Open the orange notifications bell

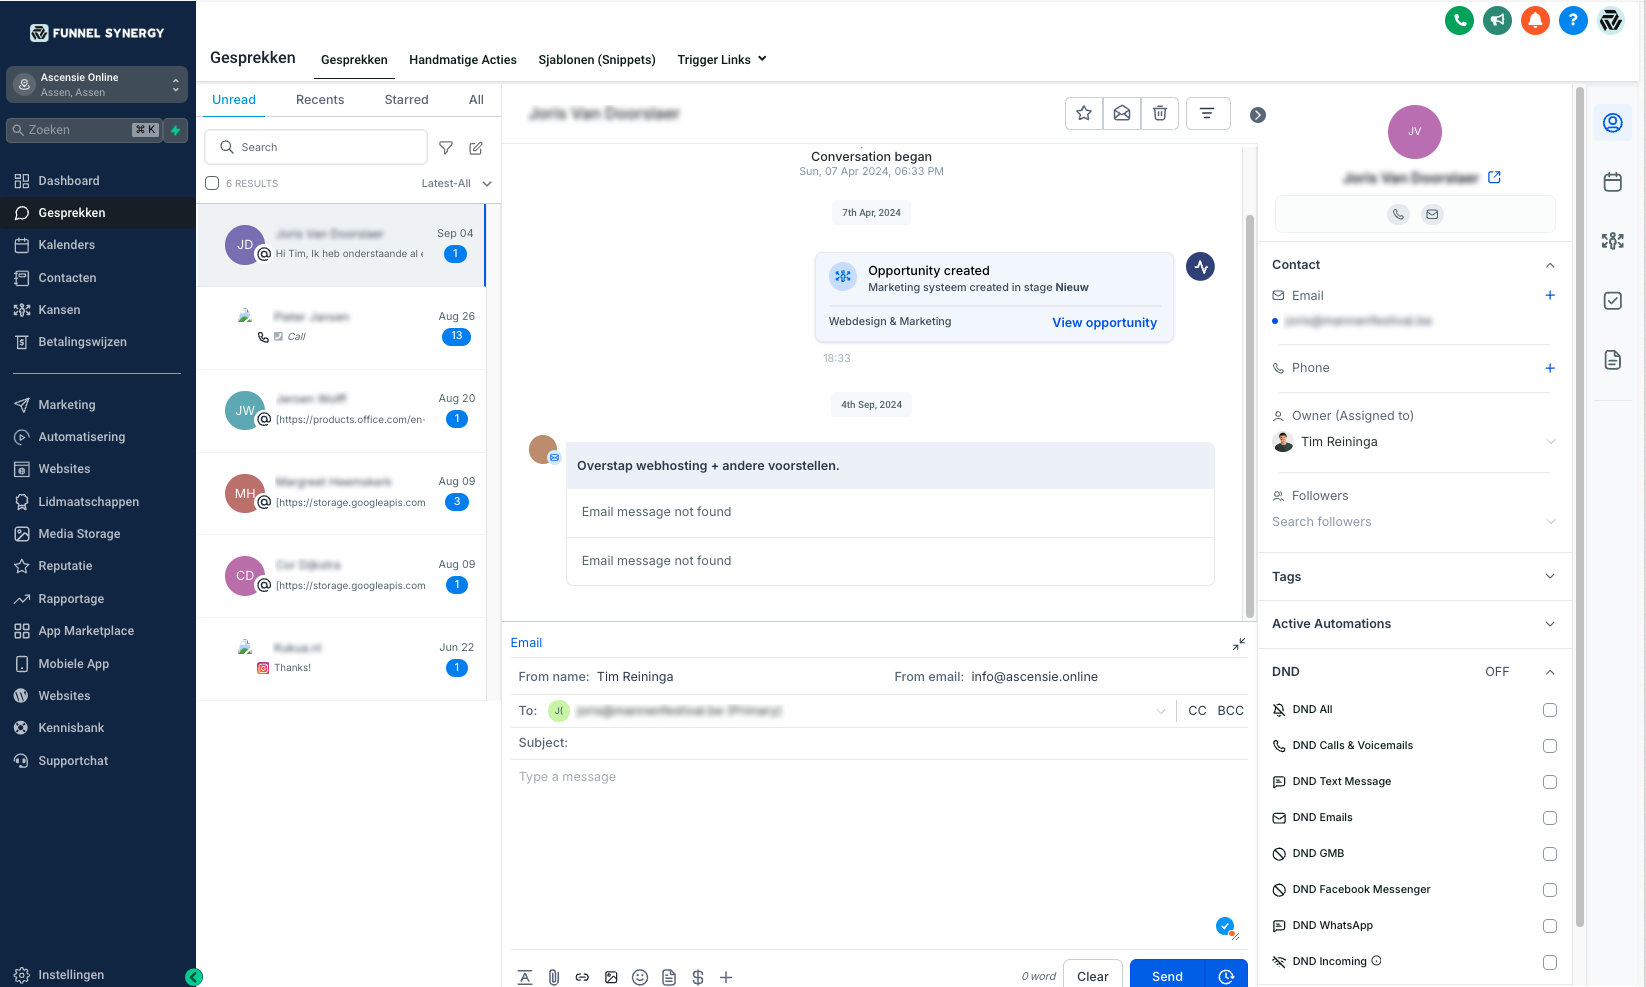click(x=1535, y=20)
